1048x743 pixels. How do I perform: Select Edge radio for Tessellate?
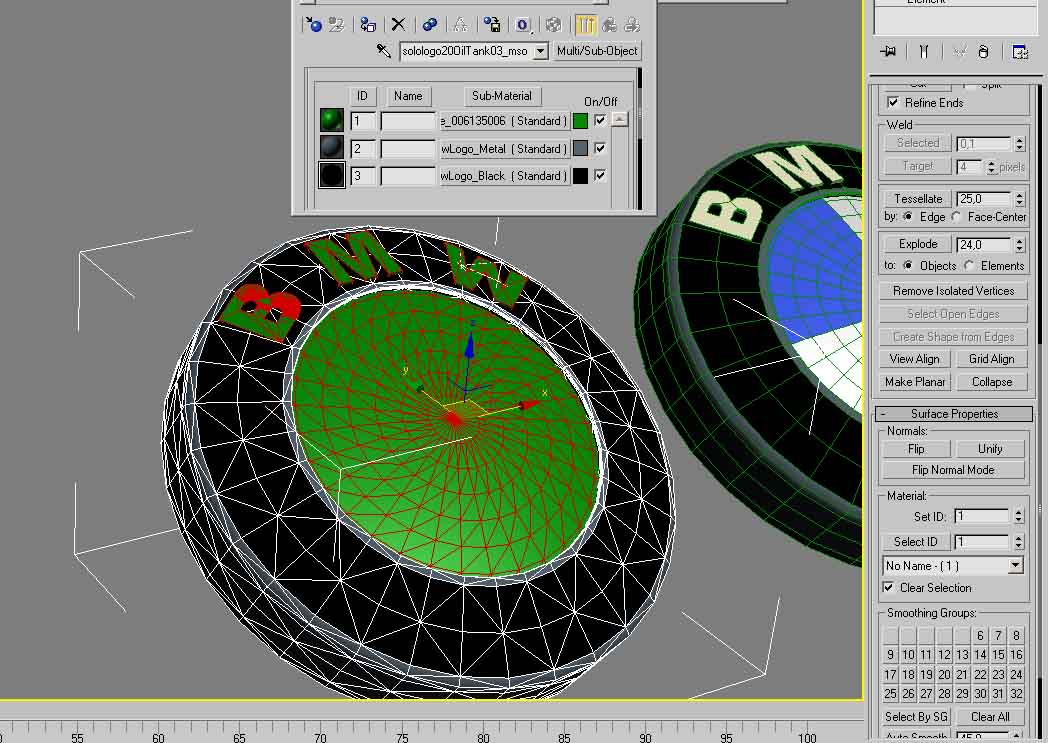(x=908, y=216)
